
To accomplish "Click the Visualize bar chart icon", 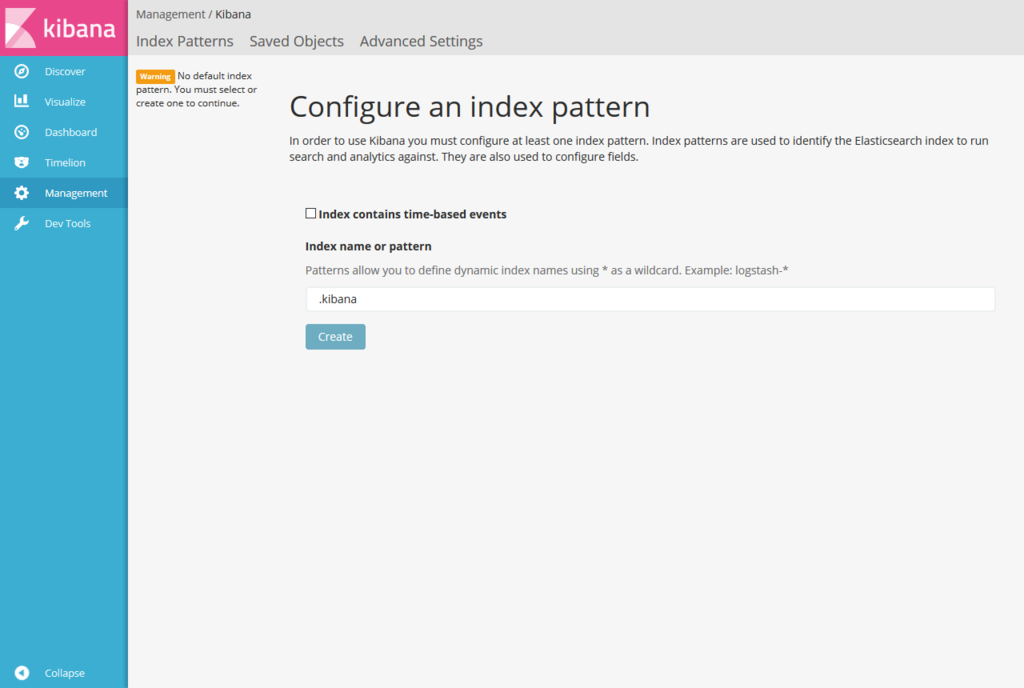I will click(x=22, y=101).
